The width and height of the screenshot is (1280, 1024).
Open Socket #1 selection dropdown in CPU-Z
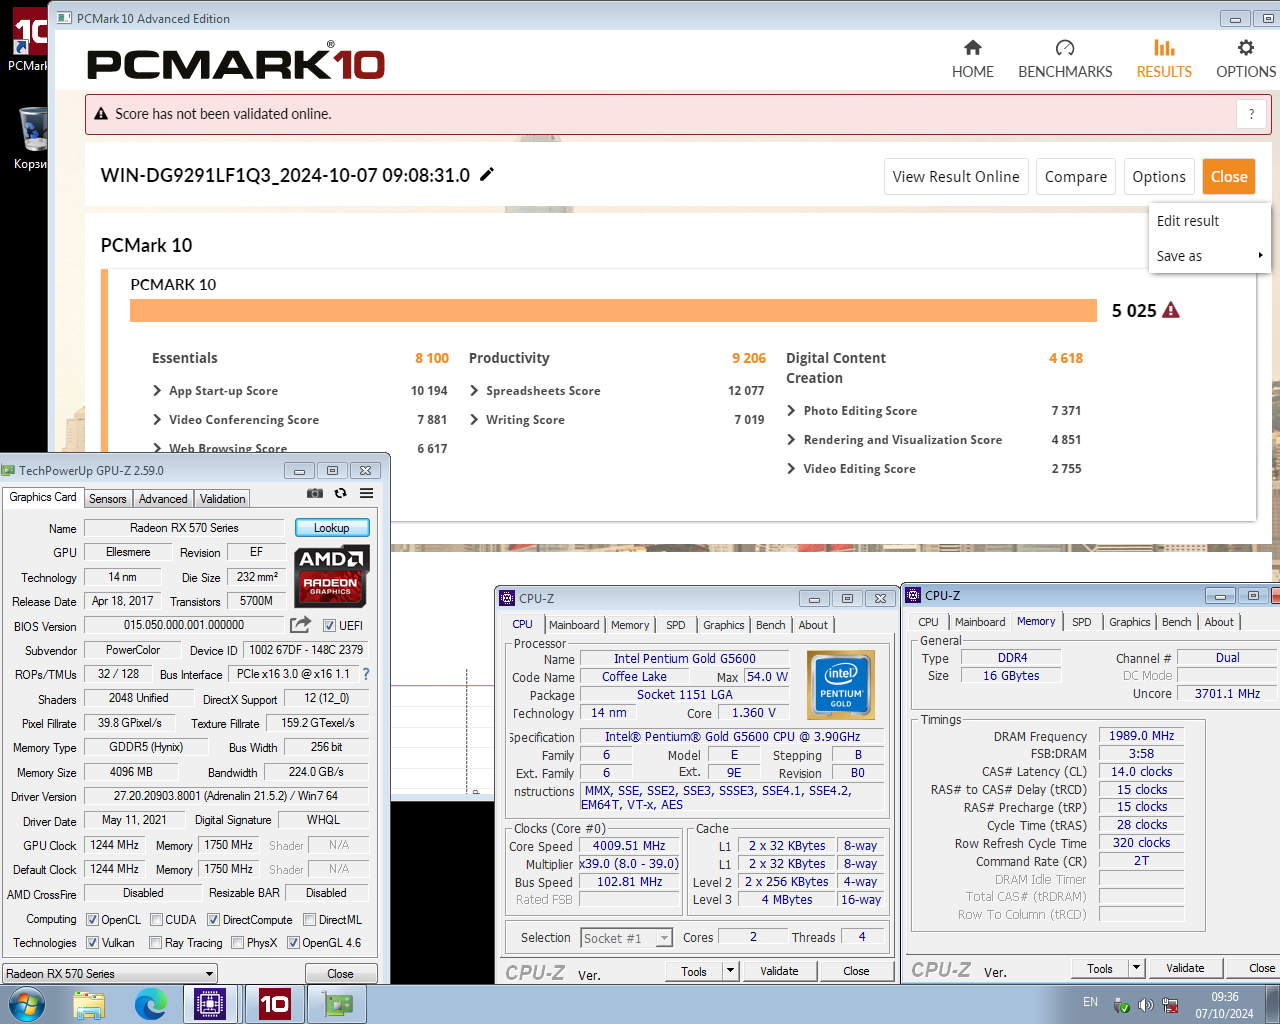[627, 938]
